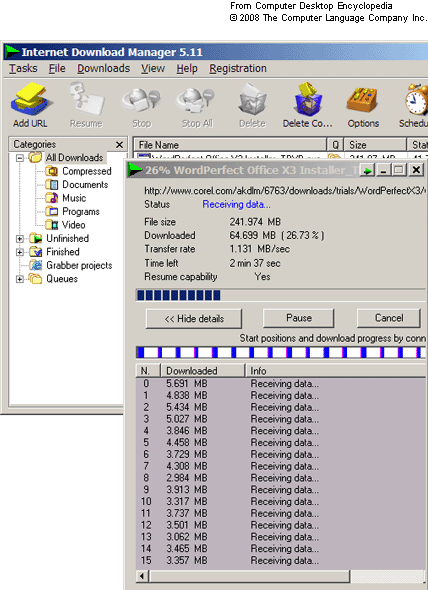Open the Registration menu
This screenshot has width=428, height=590.
[x=238, y=68]
